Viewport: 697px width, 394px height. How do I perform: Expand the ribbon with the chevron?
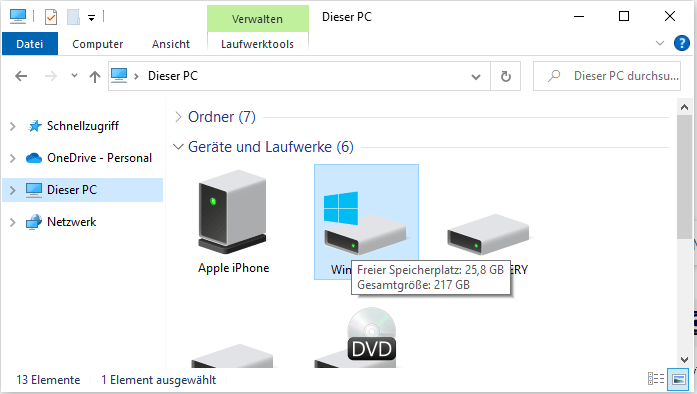tap(660, 43)
